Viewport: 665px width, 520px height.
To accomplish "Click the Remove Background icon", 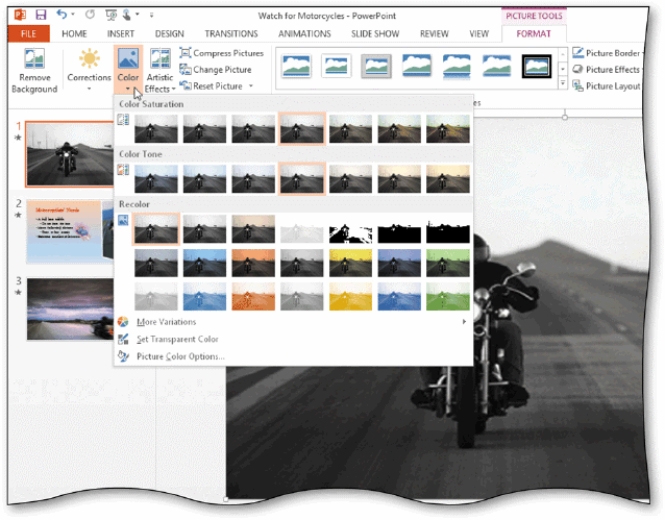I will [x=35, y=60].
